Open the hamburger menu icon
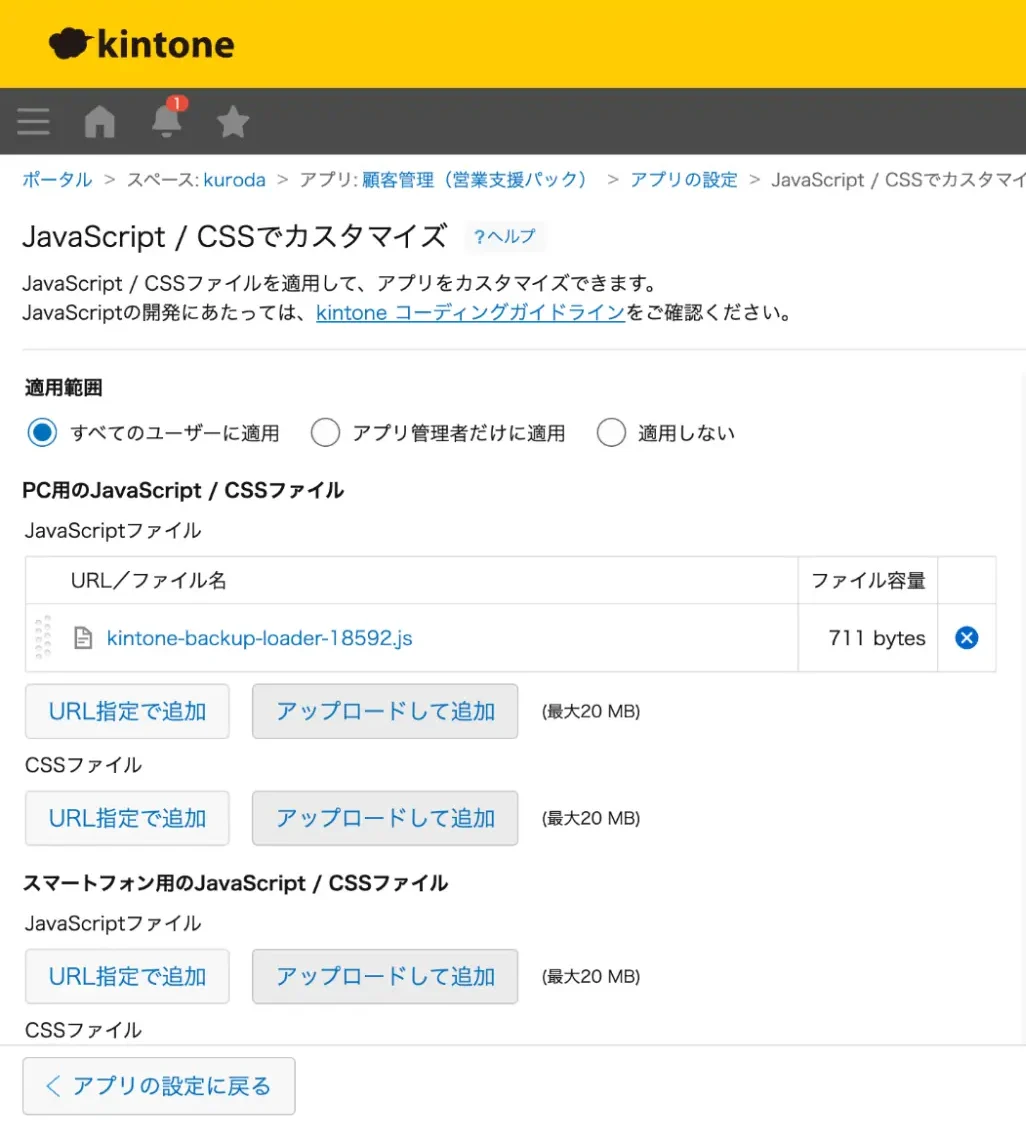 point(34,121)
